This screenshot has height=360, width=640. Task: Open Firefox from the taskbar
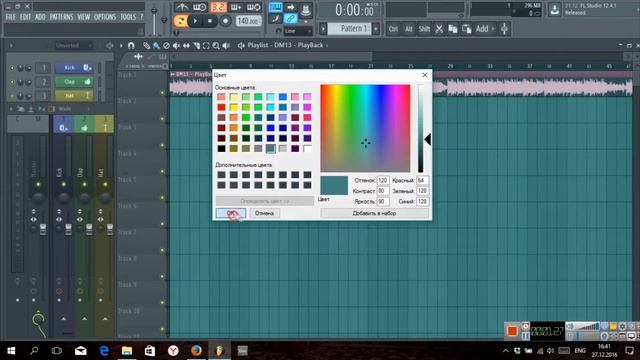(x=196, y=351)
